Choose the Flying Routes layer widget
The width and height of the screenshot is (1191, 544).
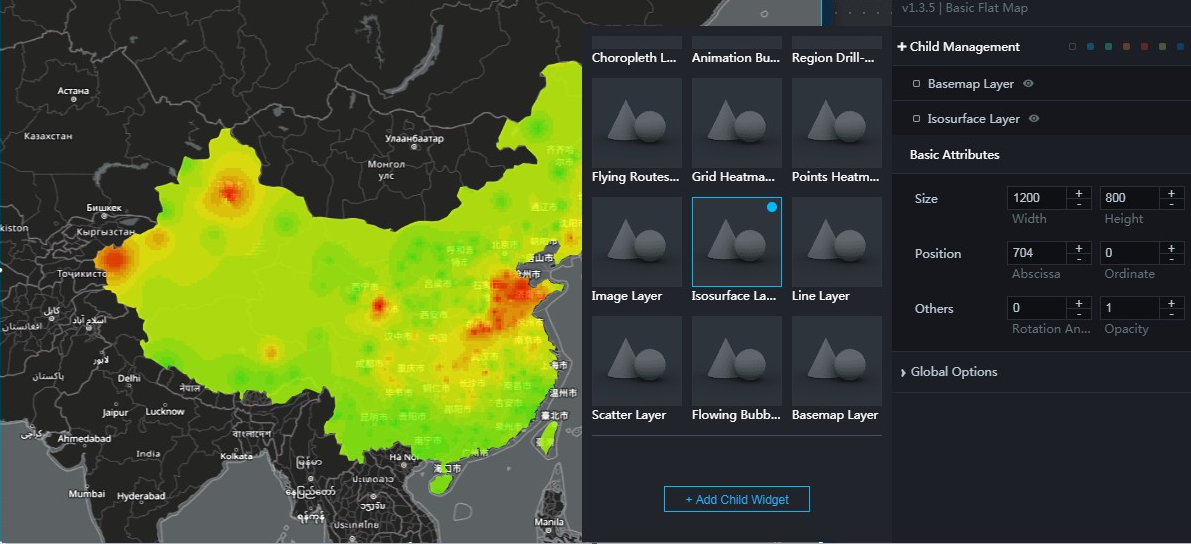click(x=636, y=123)
